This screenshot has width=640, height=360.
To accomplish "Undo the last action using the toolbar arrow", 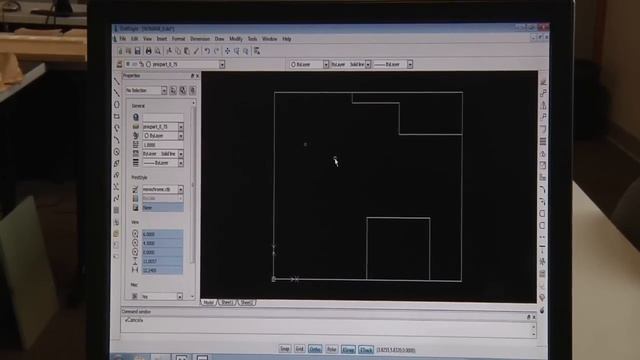I will coord(207,51).
